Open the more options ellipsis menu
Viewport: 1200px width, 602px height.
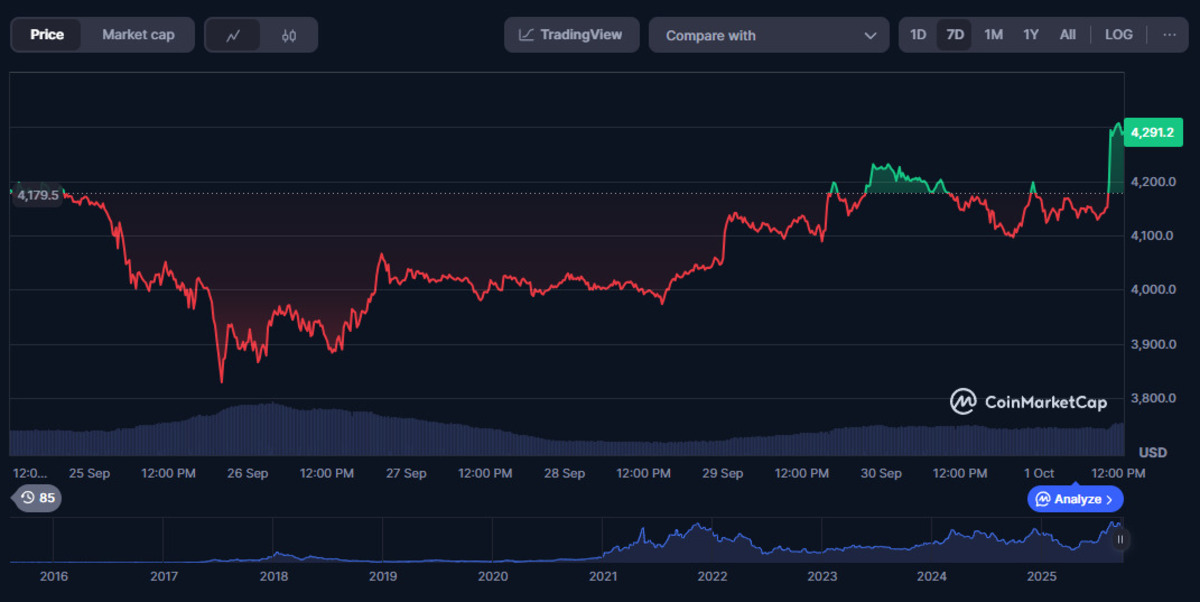pyautogui.click(x=1169, y=35)
